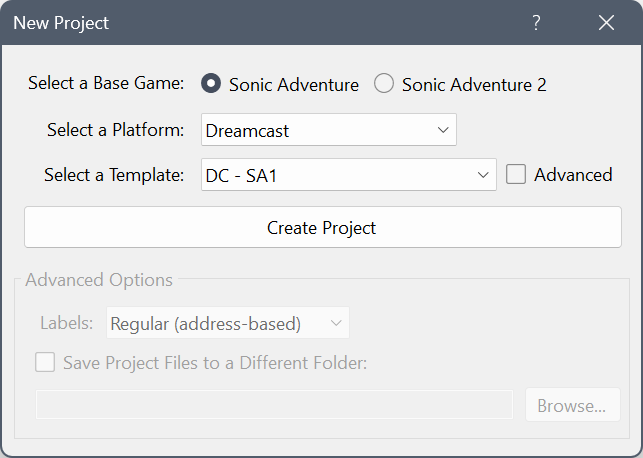Click the chevron arrow of Template dropdown
Screen dimensions: 643x458
pyautogui.click(x=483, y=174)
